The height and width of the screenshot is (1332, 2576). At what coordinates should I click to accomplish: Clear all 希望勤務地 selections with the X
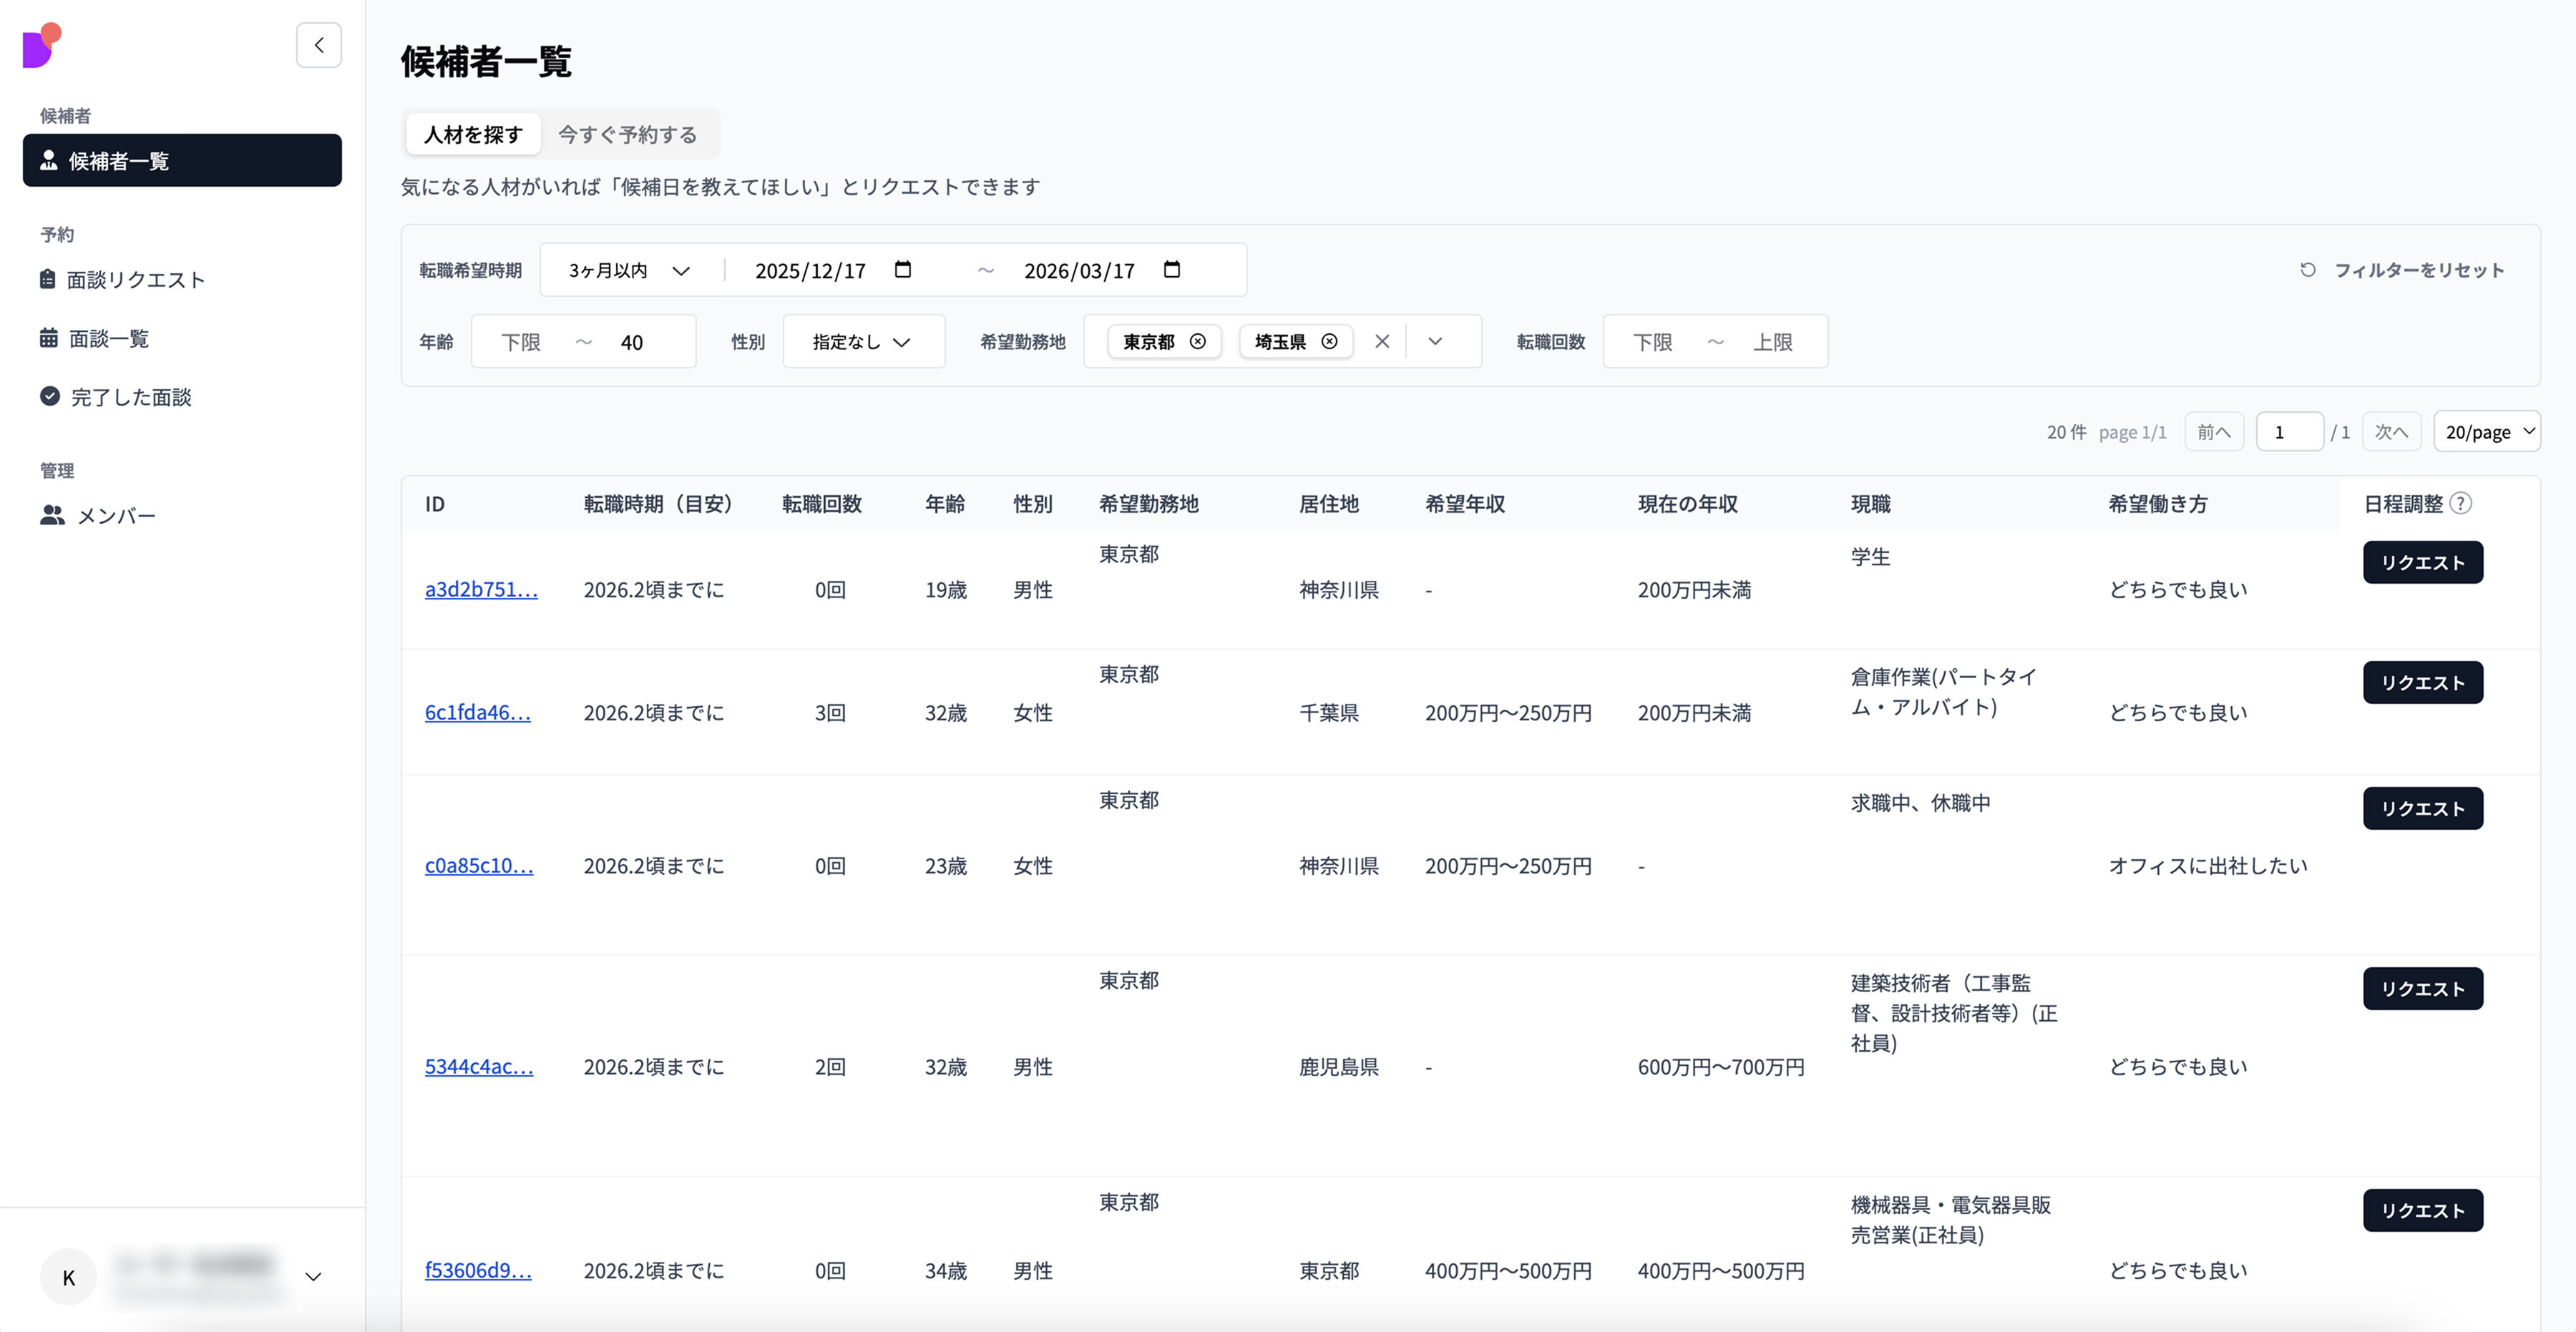point(1382,342)
